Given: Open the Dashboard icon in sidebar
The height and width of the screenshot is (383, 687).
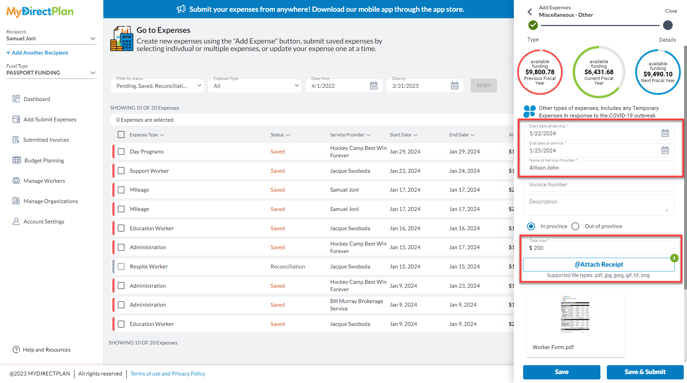Looking at the screenshot, I should point(16,99).
